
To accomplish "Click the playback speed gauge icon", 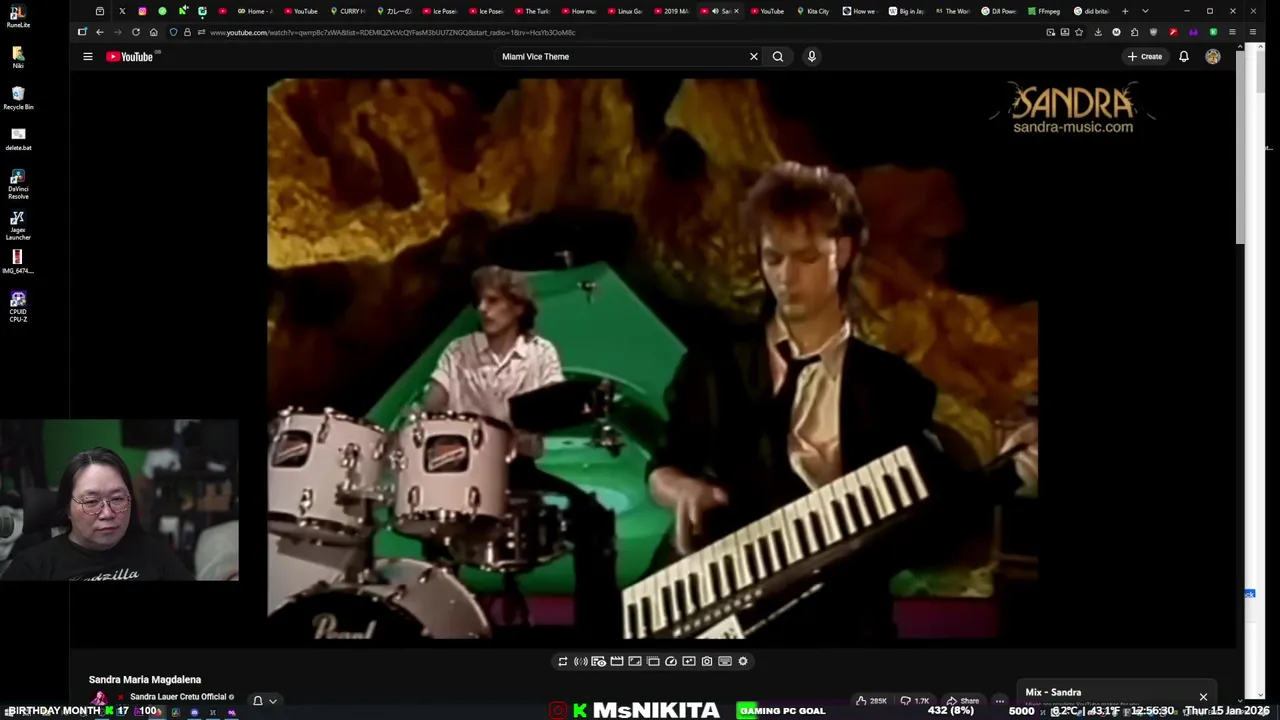I will [x=671, y=662].
